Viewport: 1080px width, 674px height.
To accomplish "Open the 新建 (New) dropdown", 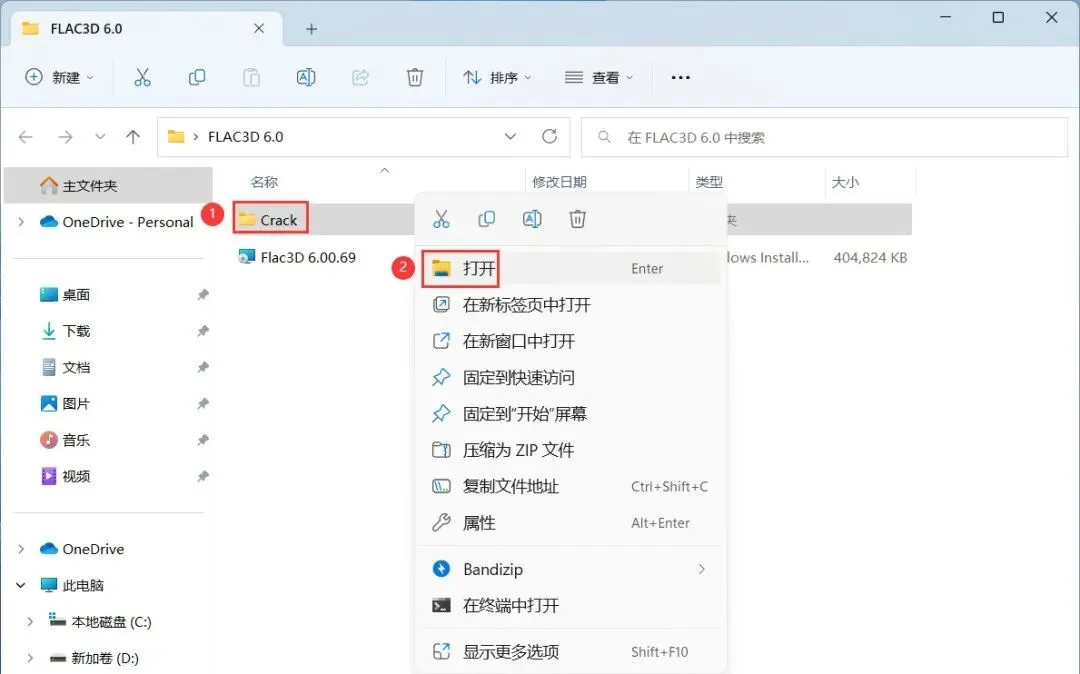I will point(59,77).
